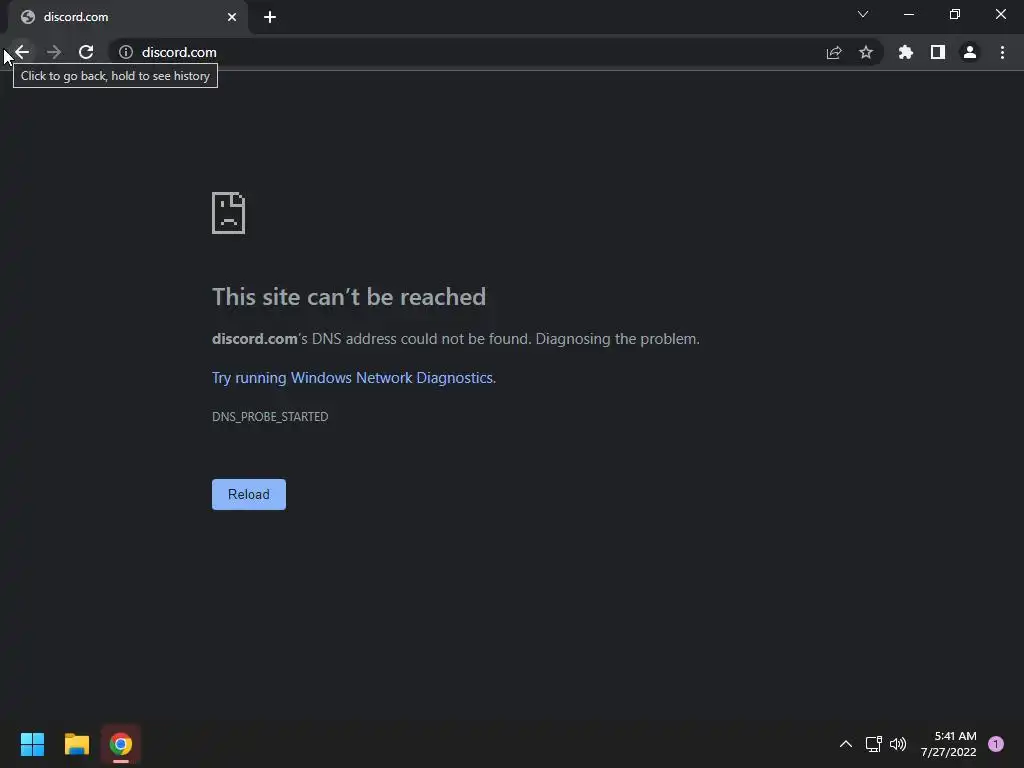1024x768 pixels.
Task: Click the "This site can't be reached" heading
Action: click(349, 297)
